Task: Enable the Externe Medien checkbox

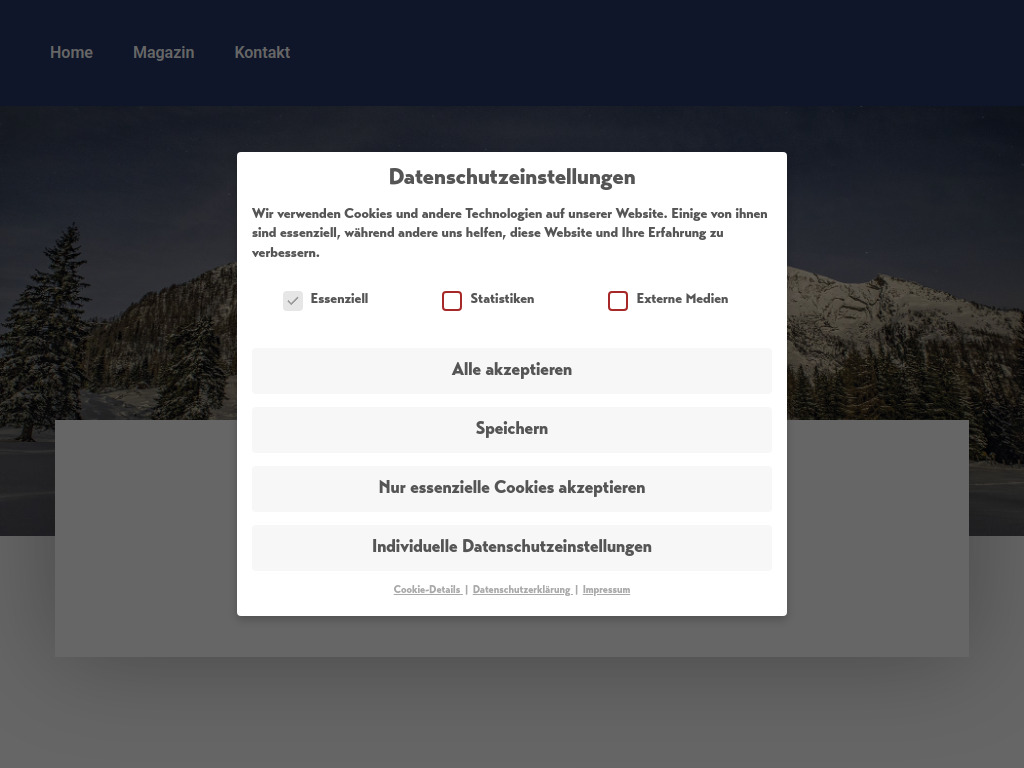Action: [618, 300]
